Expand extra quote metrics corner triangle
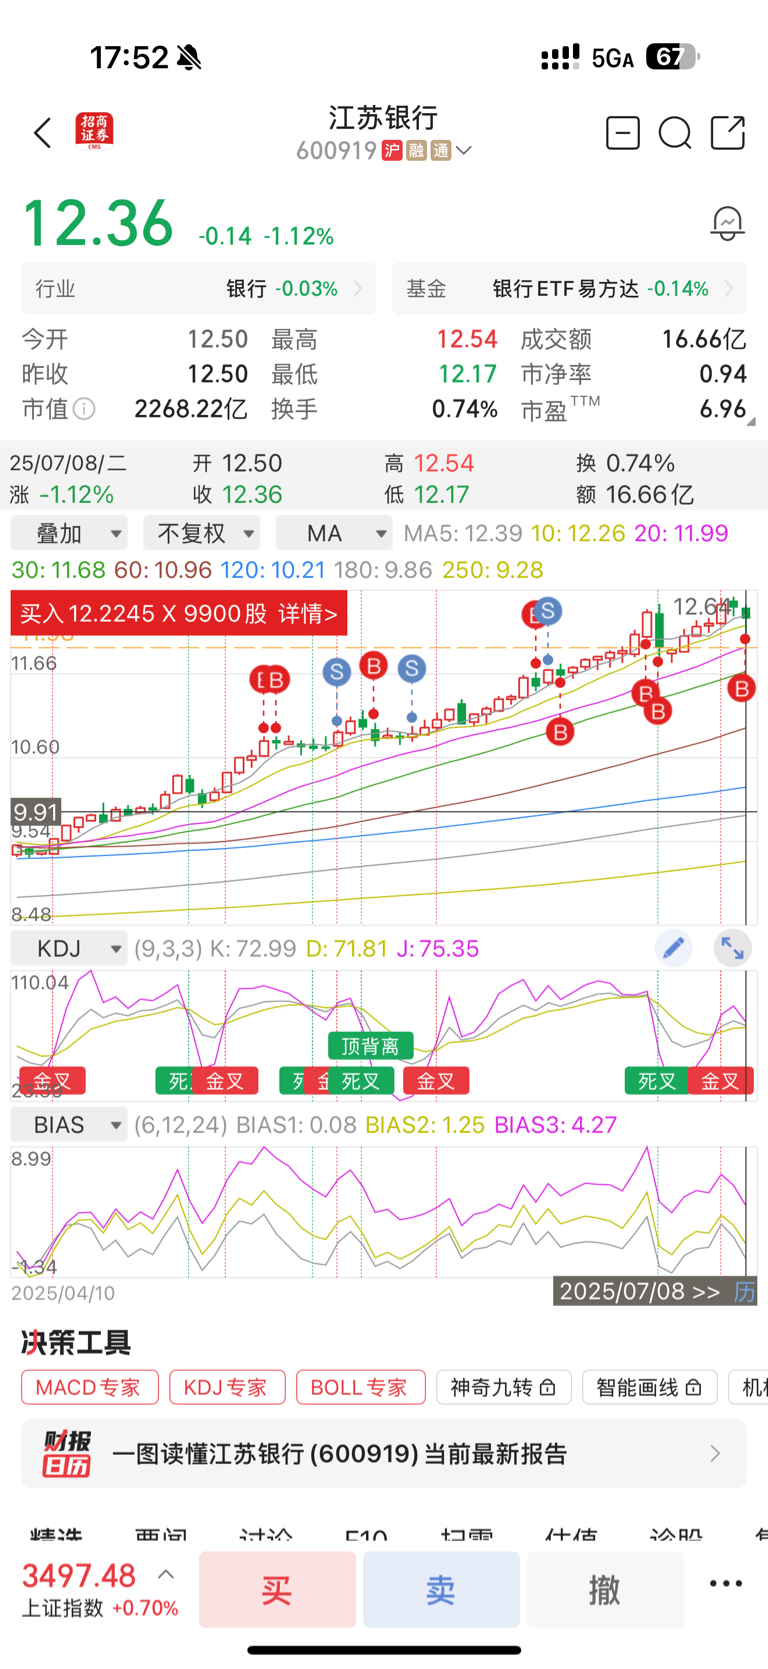 pos(751,422)
